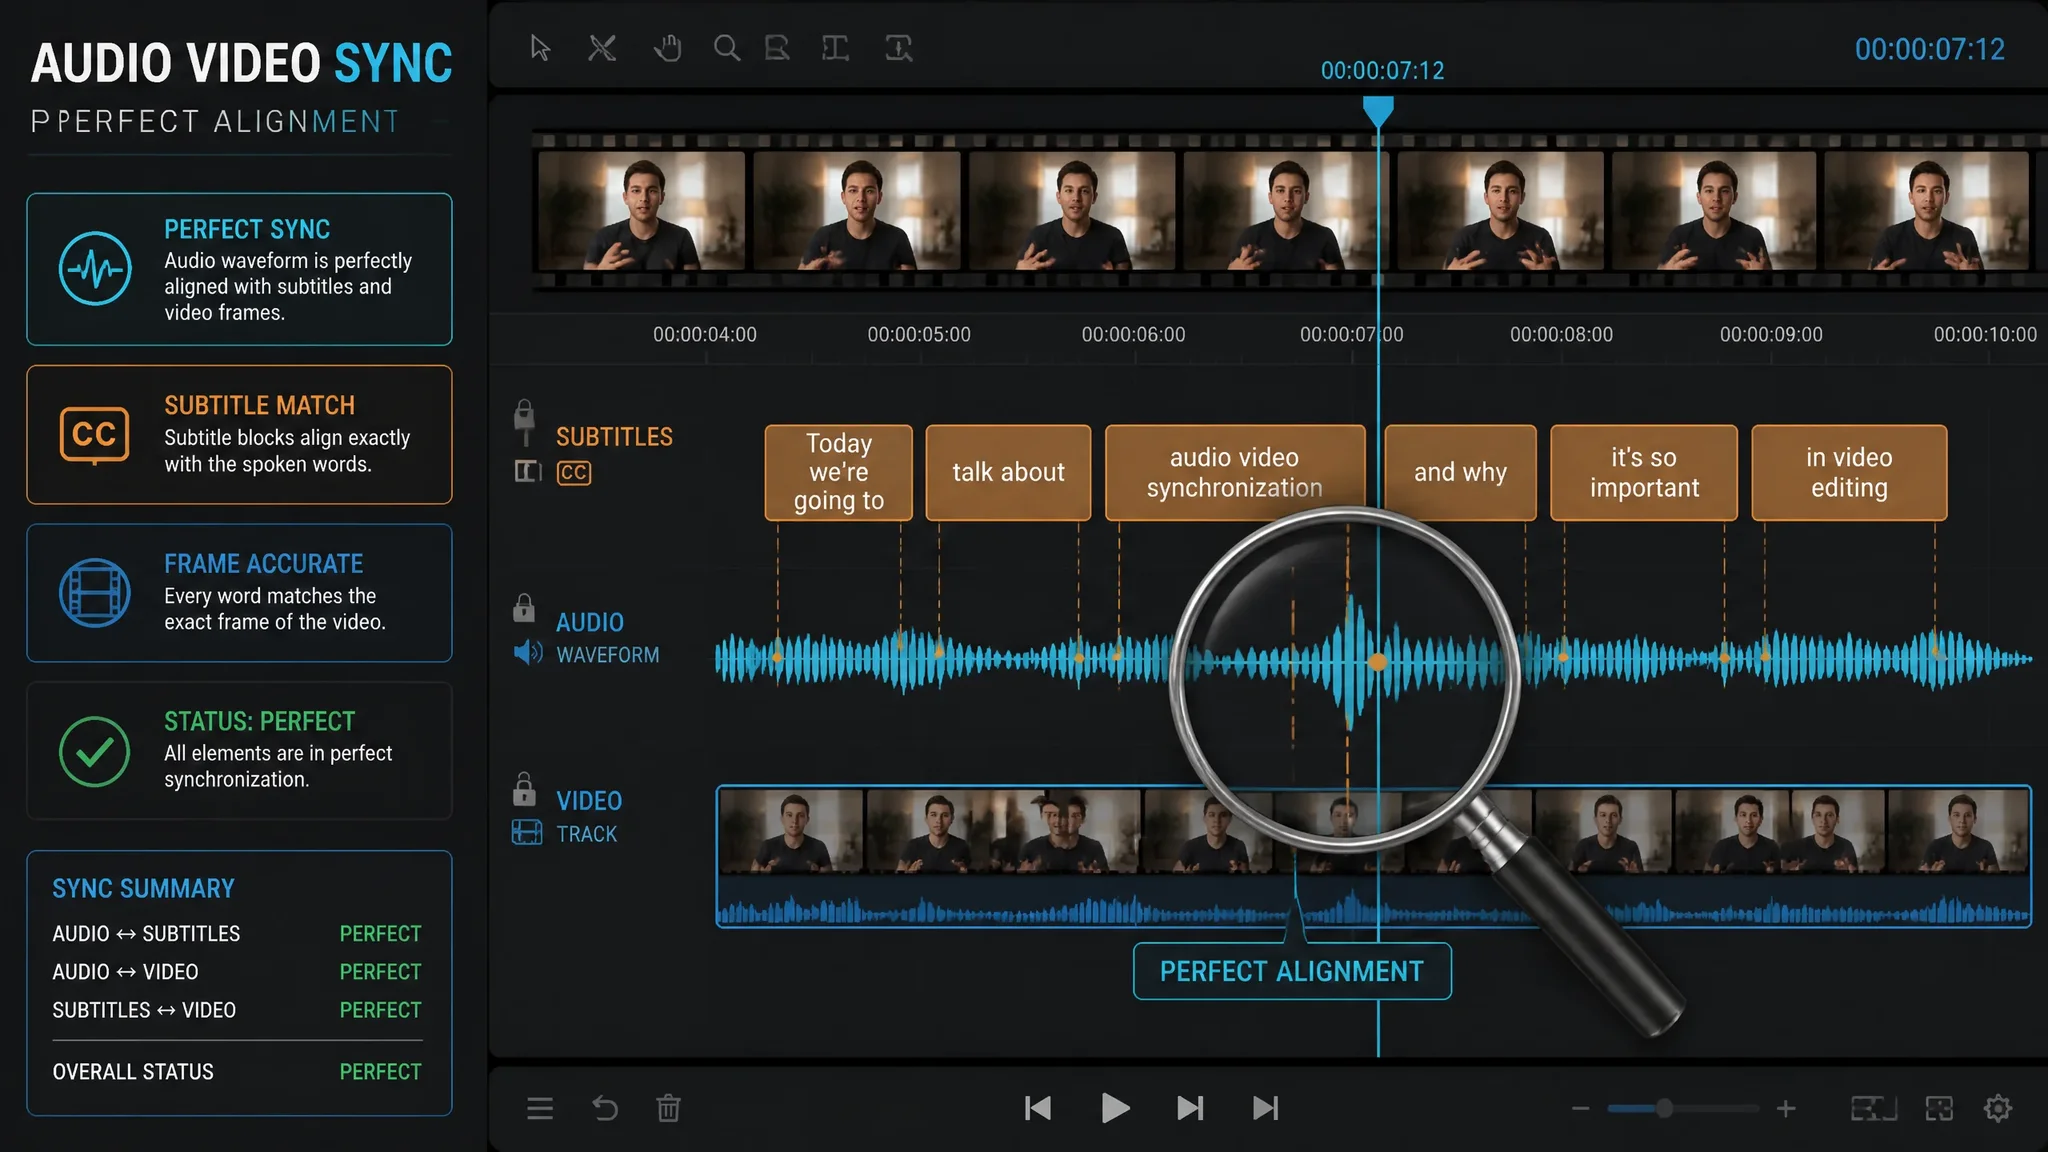Screen dimensions: 2048x1152
Task: Click the first filmstrip frame thumbnail
Action: [x=641, y=210]
